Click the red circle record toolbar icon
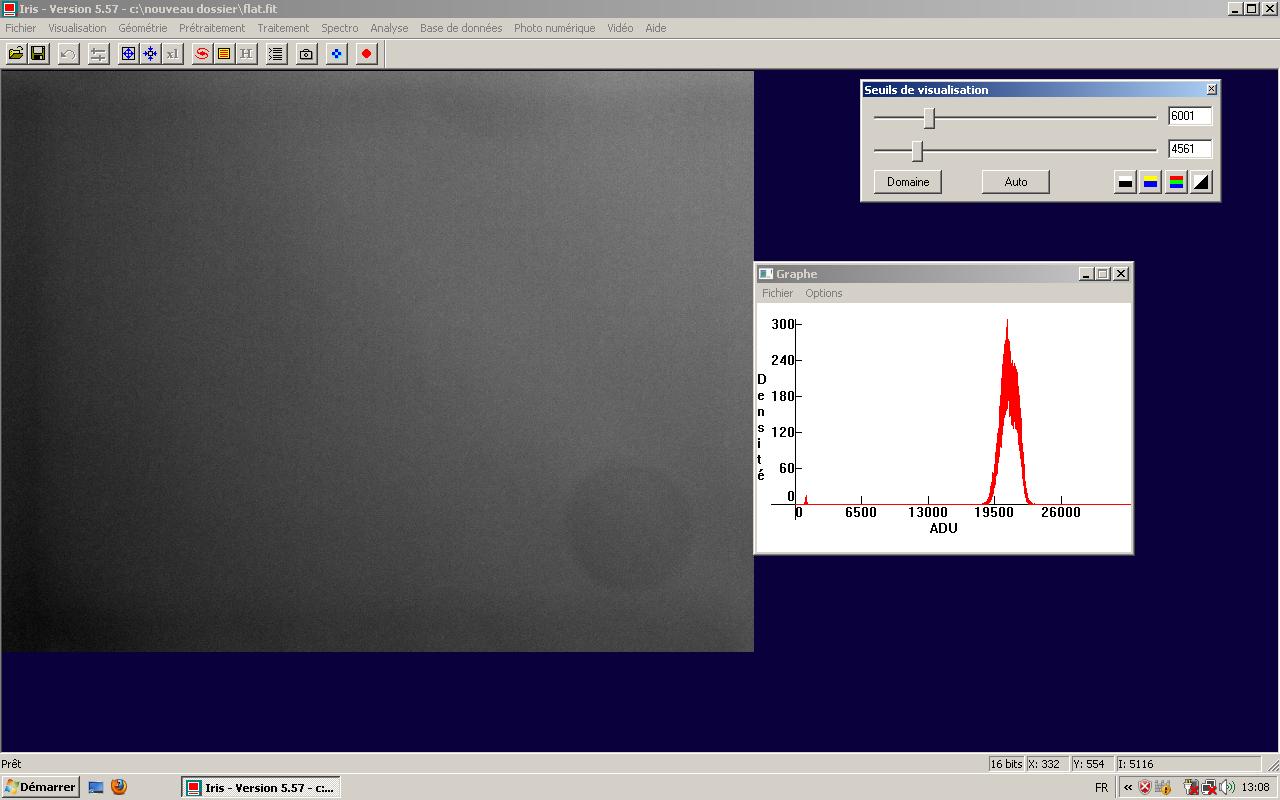1280x800 pixels. click(366, 54)
